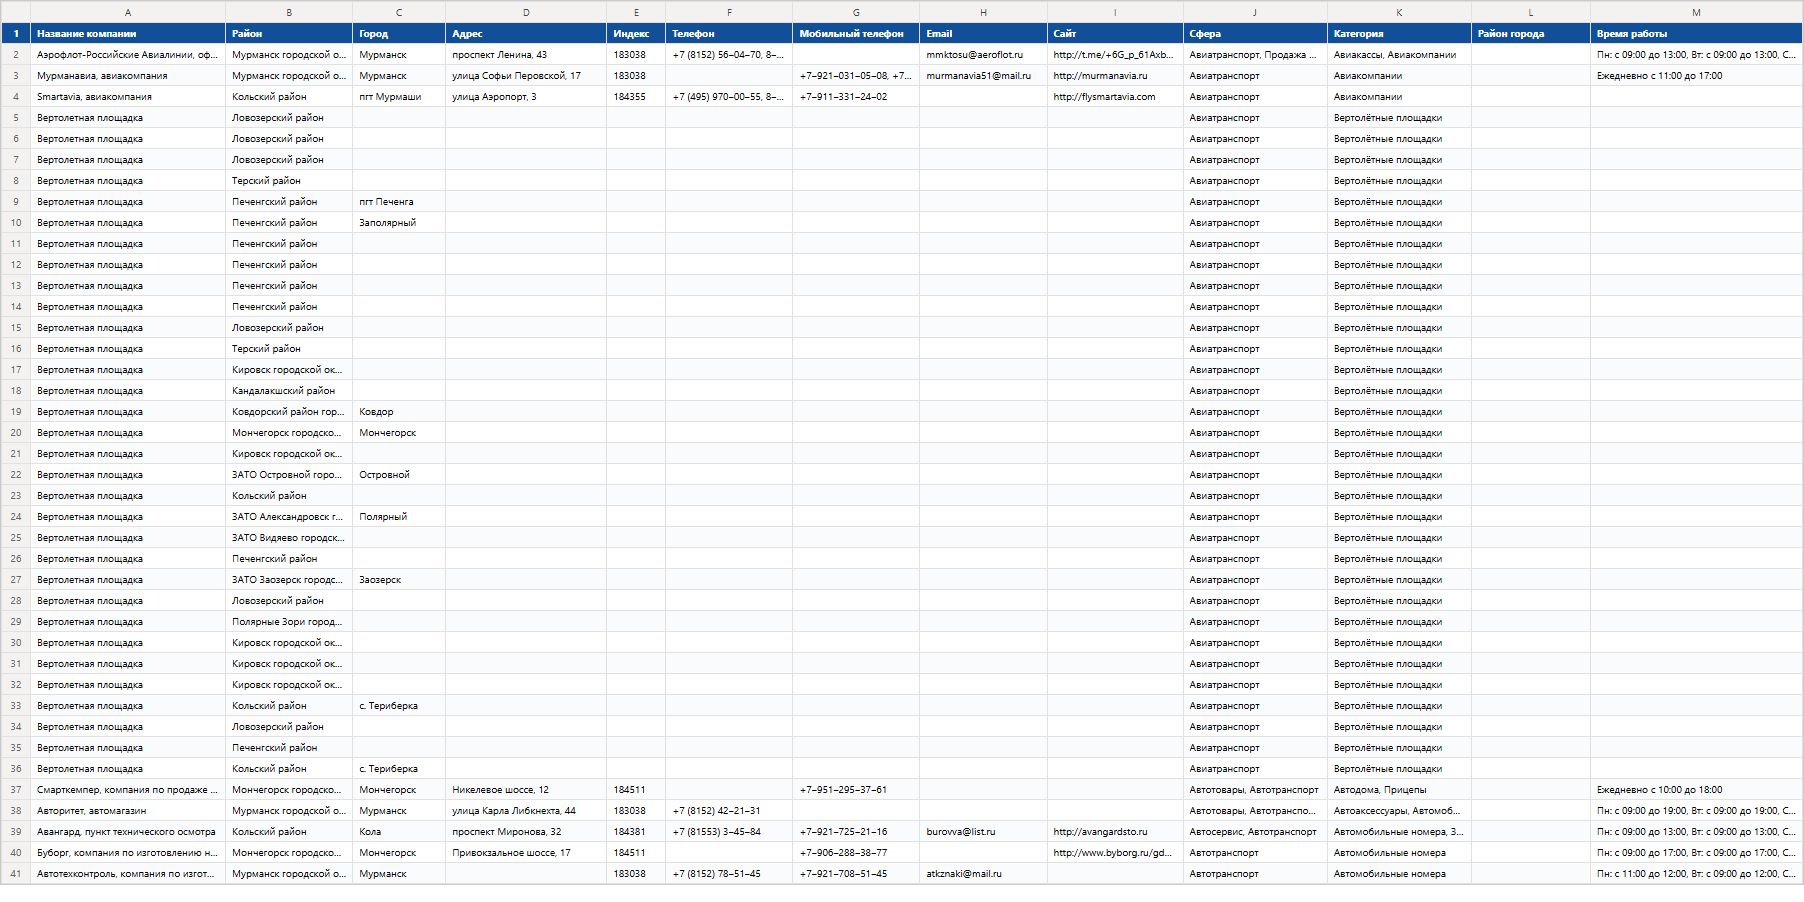1804x902 pixels.
Task: Open the http://avangardsto.ru site cell
Action: coord(1115,832)
